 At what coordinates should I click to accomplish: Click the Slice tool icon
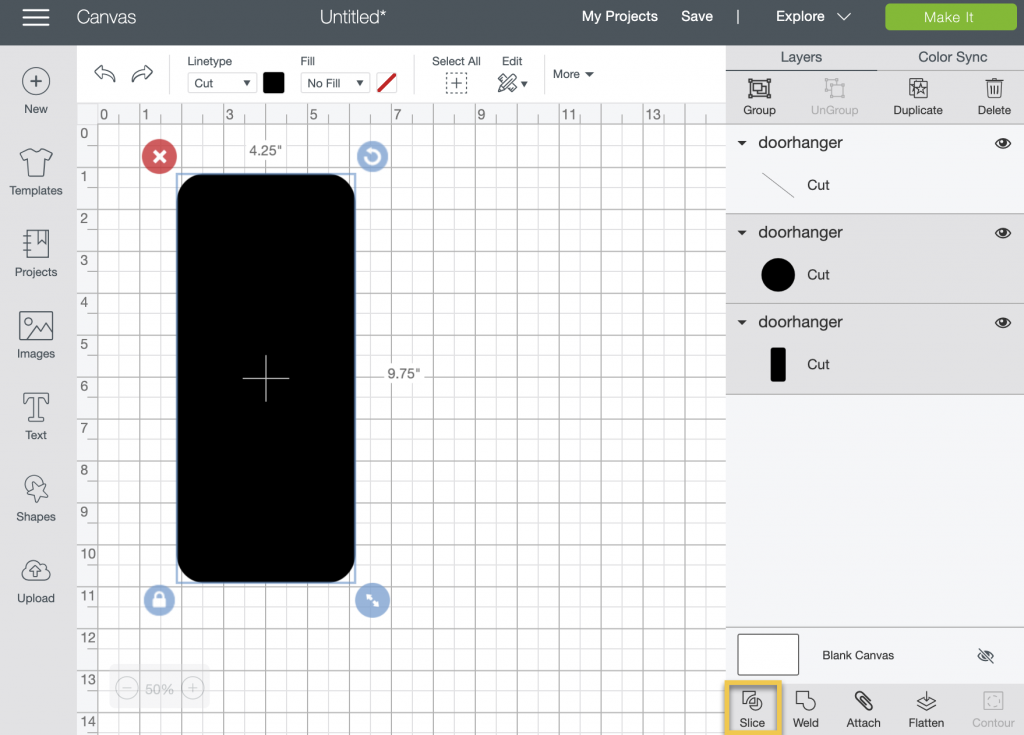point(752,702)
